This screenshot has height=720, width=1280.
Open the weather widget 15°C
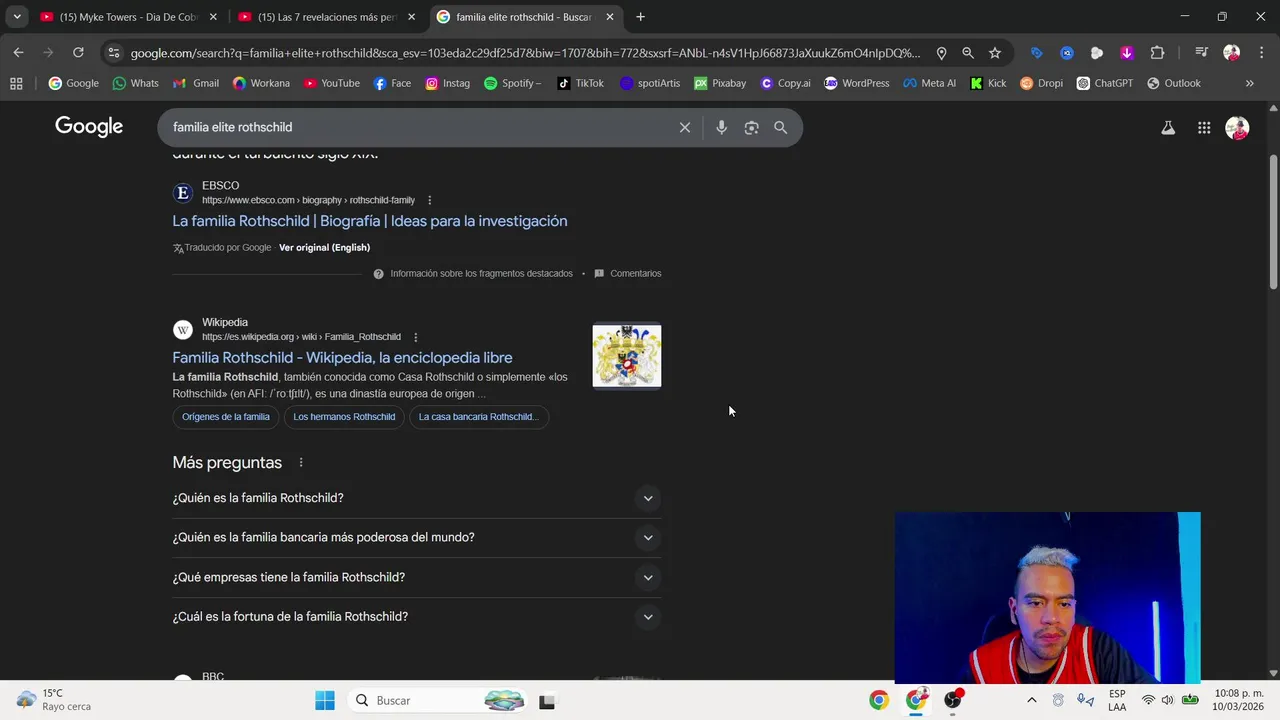tap(55, 700)
